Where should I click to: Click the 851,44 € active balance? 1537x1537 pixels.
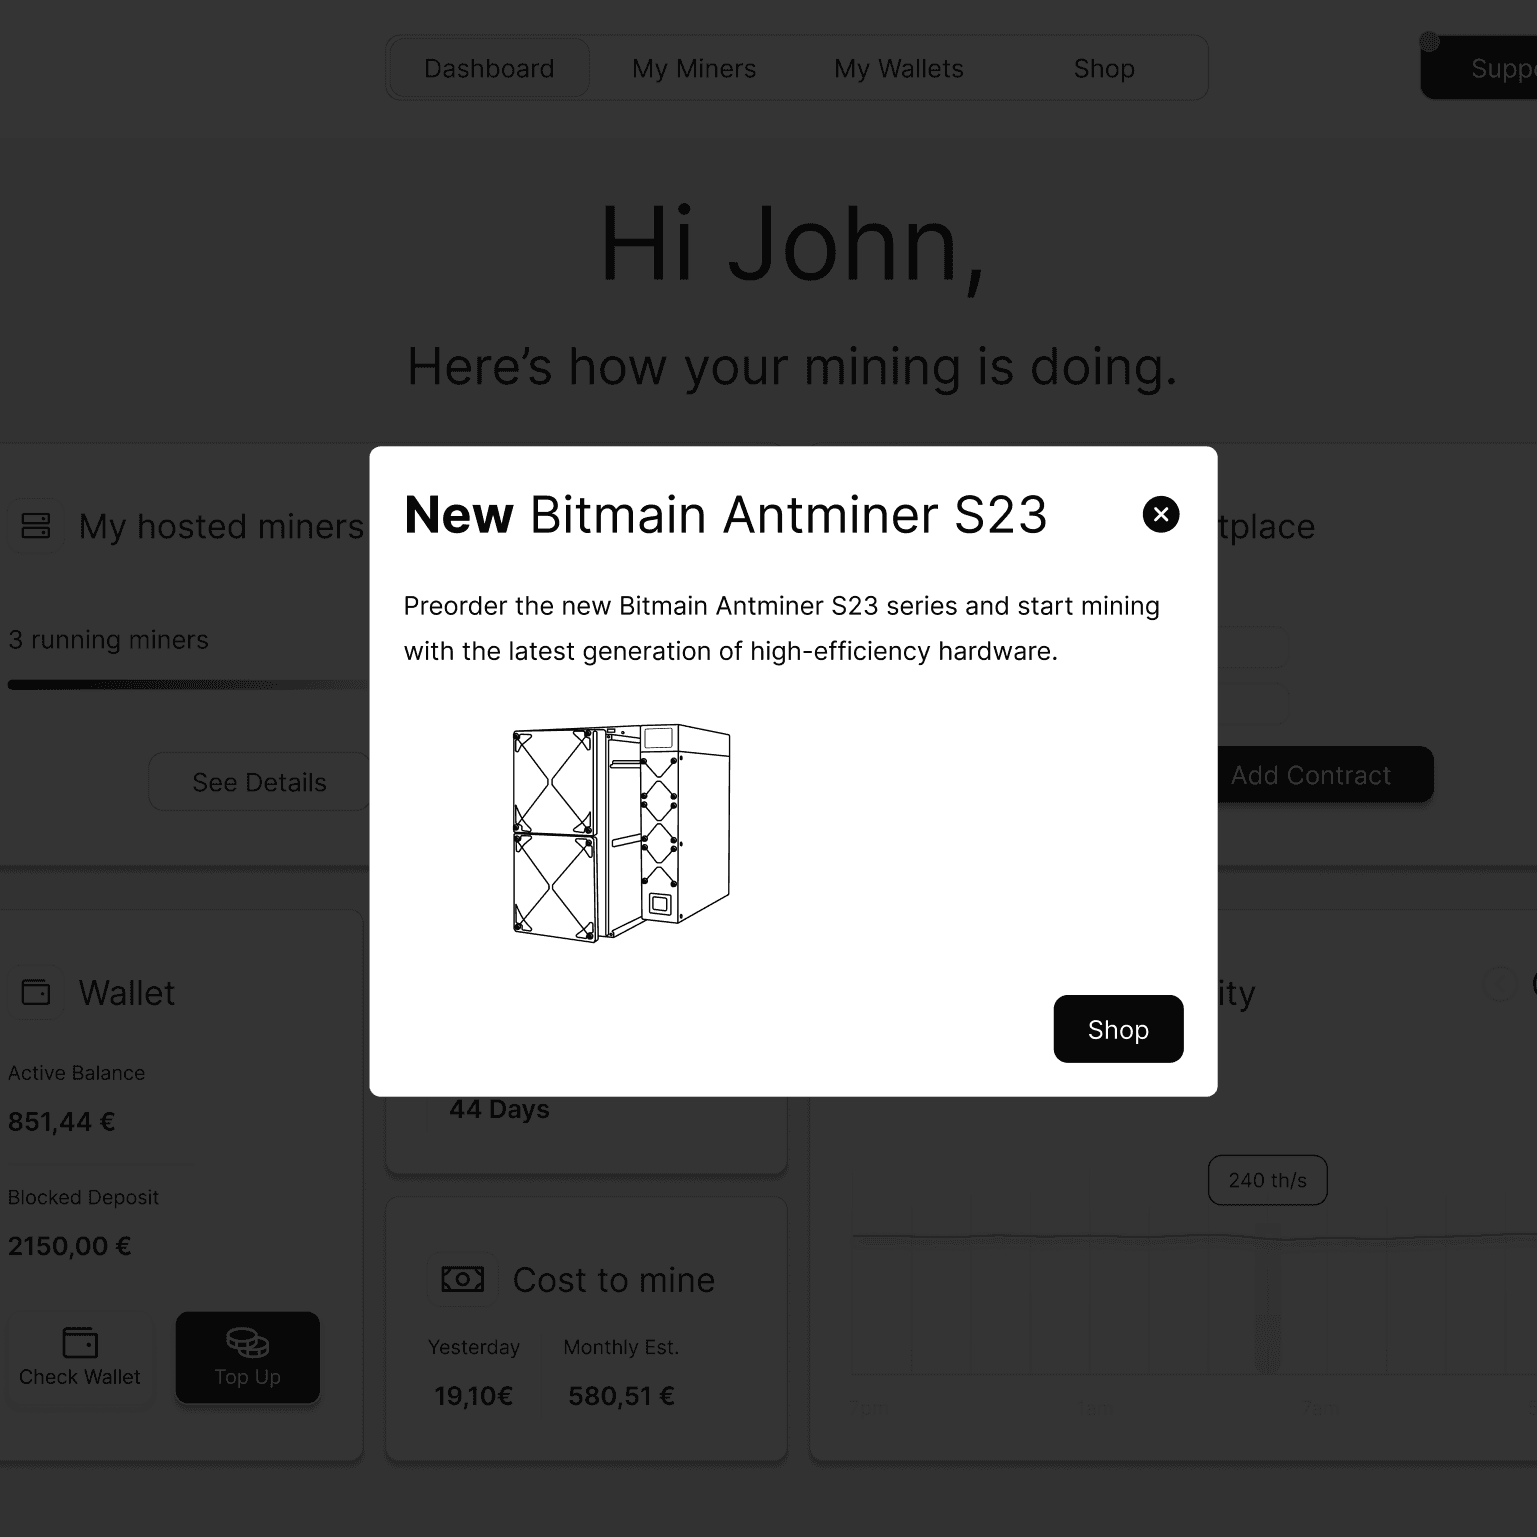[62, 1122]
